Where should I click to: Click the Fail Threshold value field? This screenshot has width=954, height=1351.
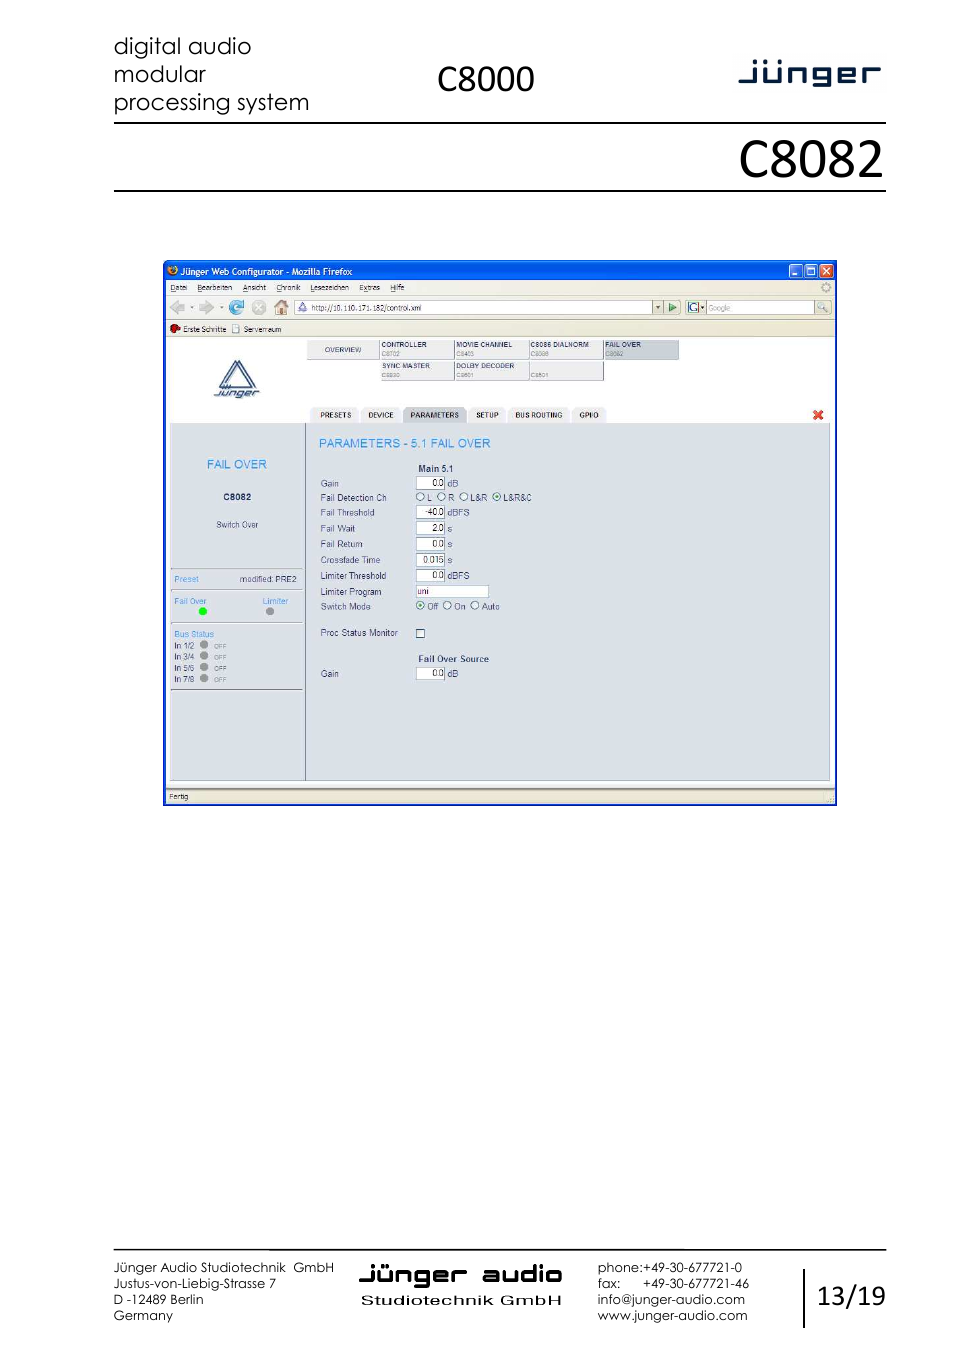430,512
